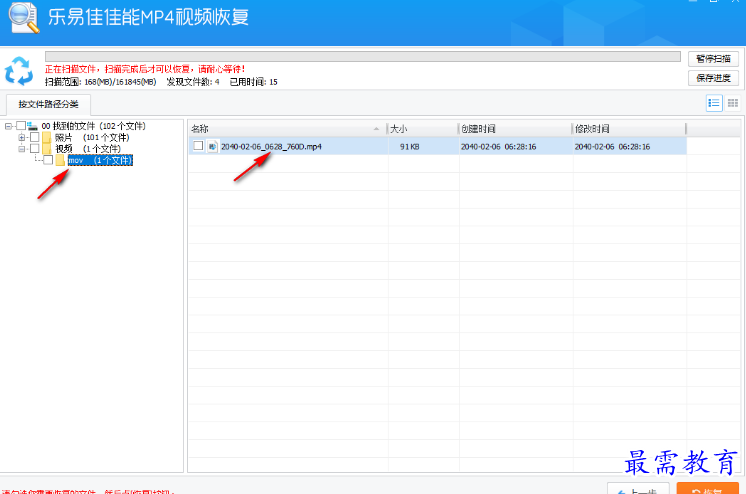Click modified time cell of mp4 file
The height and width of the screenshot is (494, 746).
[x=612, y=147]
